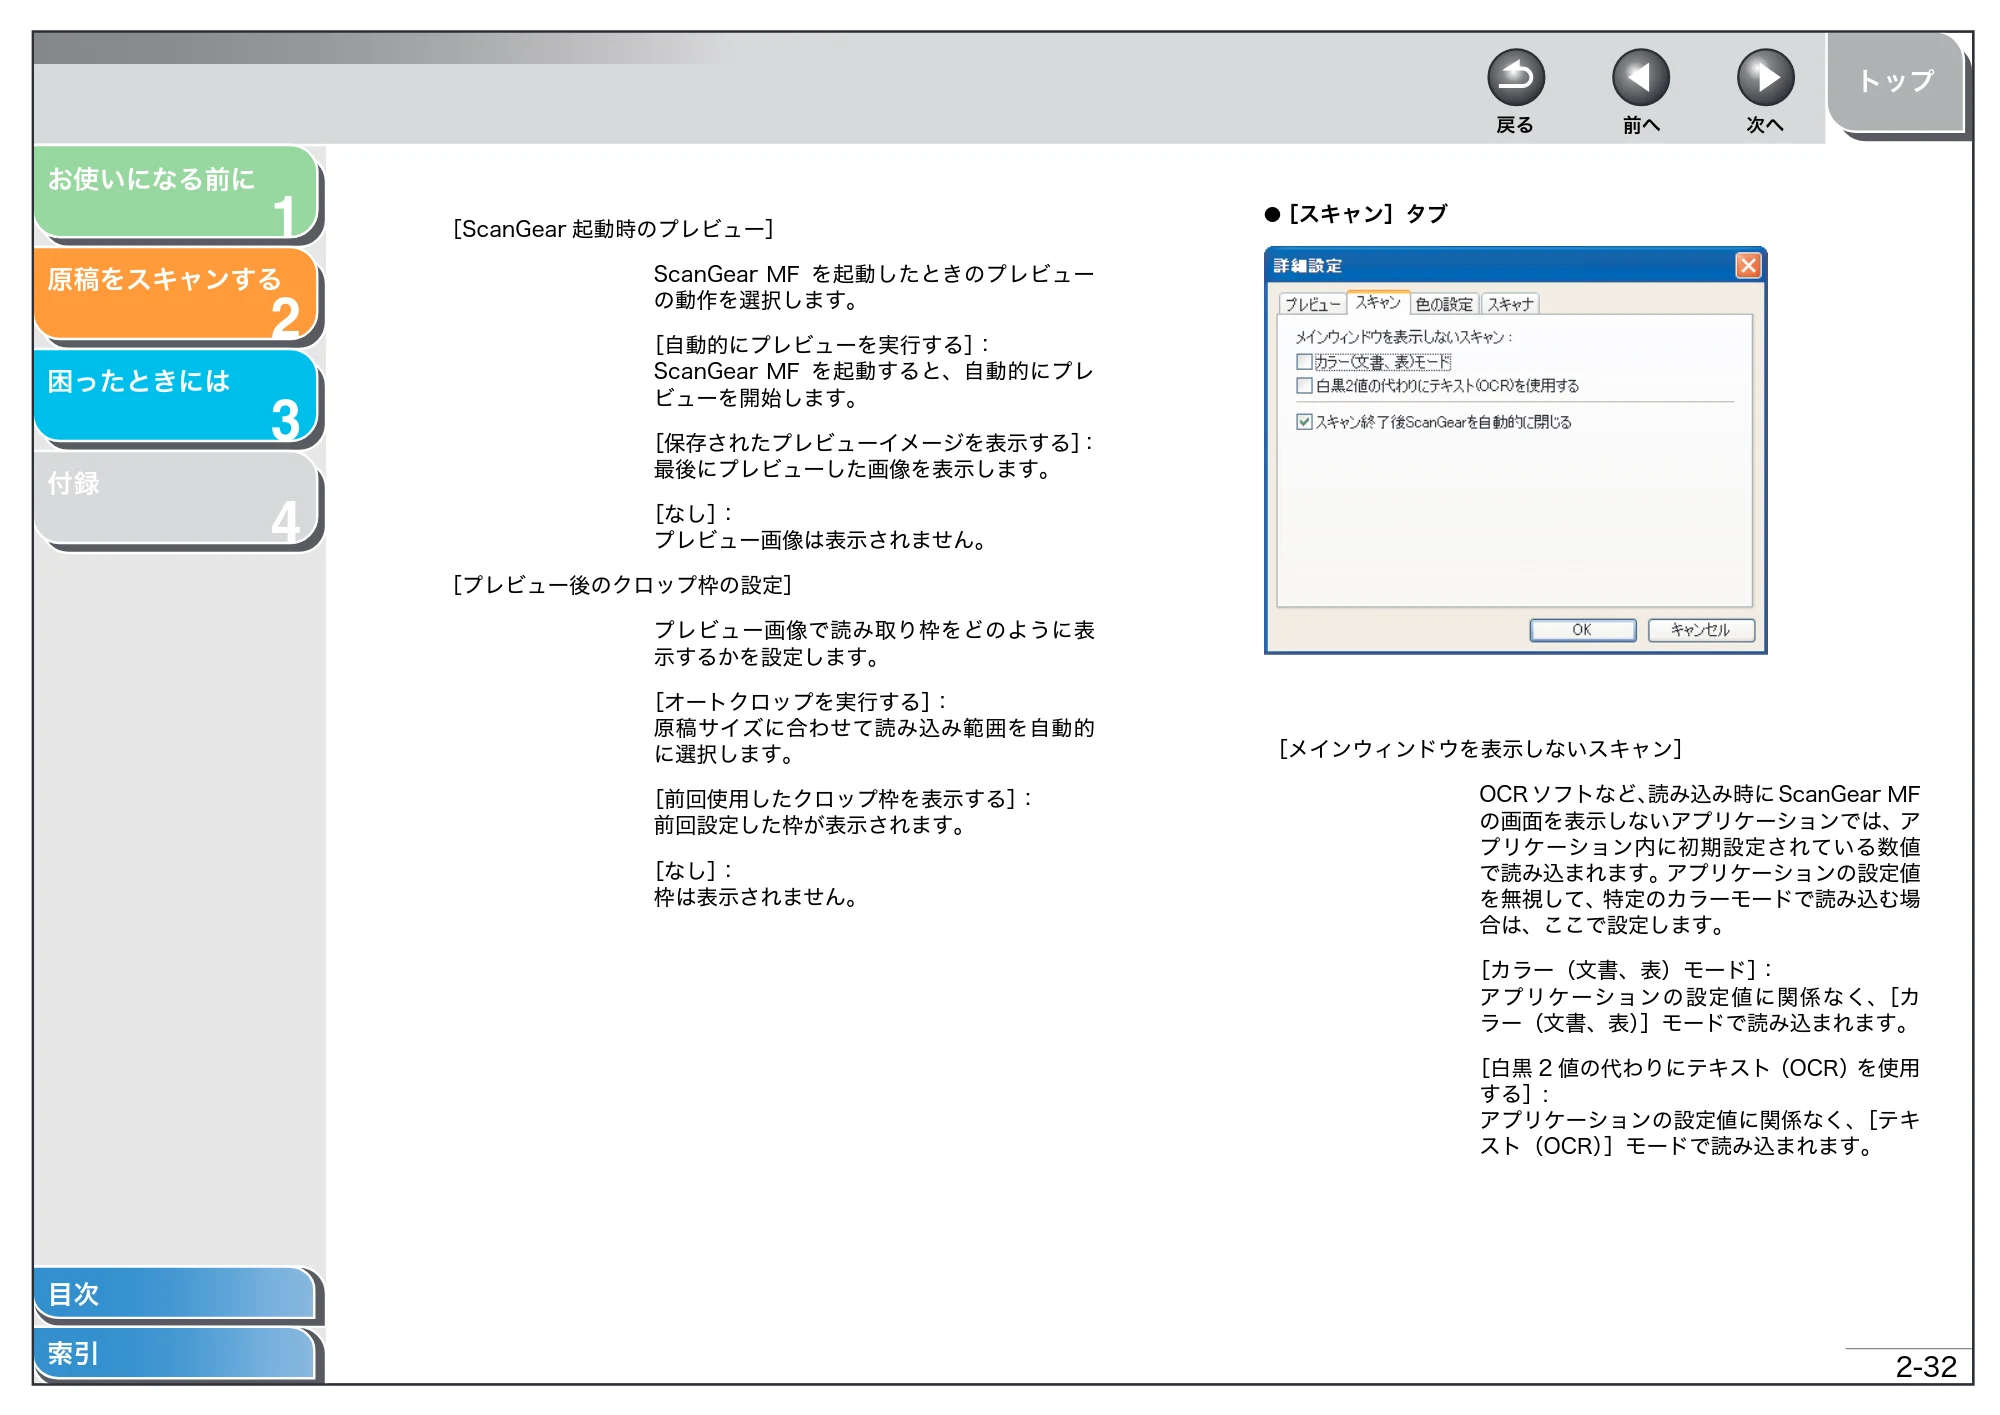This screenshot has height=1415, width=2000.
Task: Click the text [カラー(文書、表)モード]:
Action: 1626,970
